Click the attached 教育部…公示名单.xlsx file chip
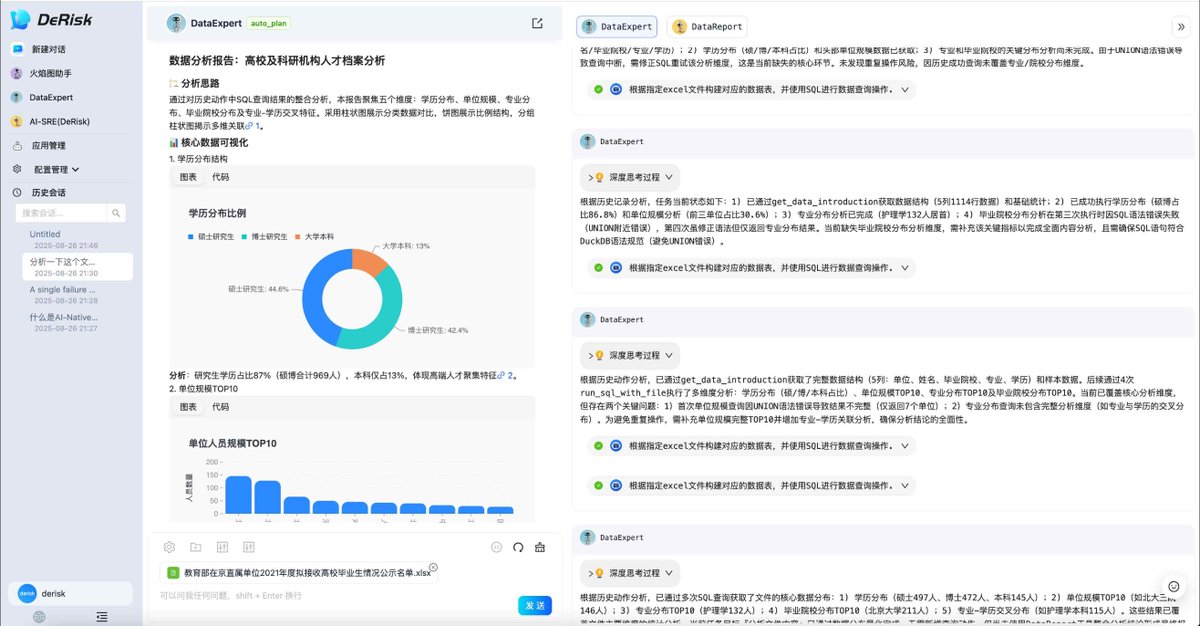 point(299,572)
